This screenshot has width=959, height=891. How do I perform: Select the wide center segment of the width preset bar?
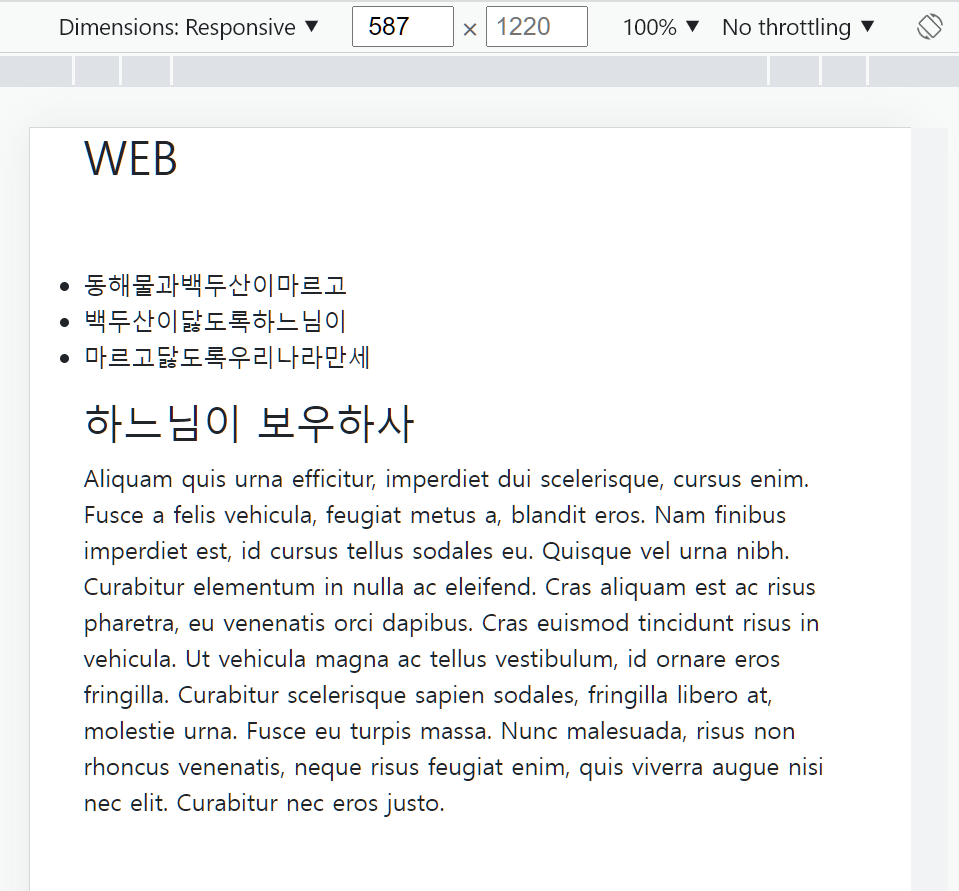[470, 71]
